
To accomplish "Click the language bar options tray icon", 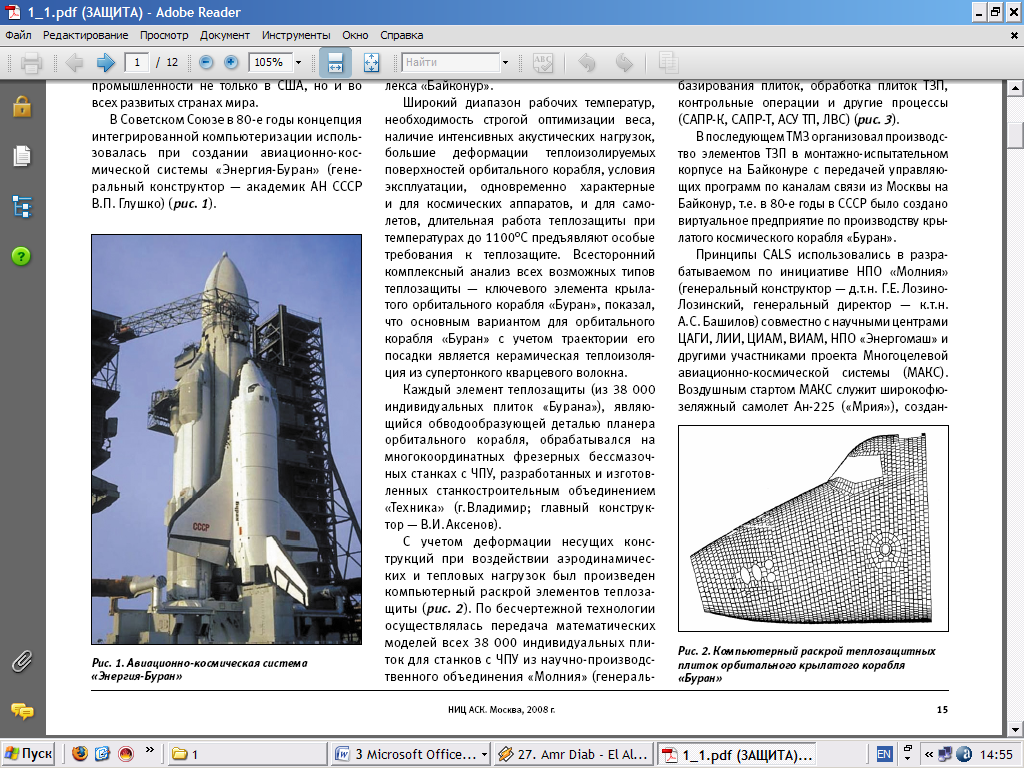I will (908, 754).
